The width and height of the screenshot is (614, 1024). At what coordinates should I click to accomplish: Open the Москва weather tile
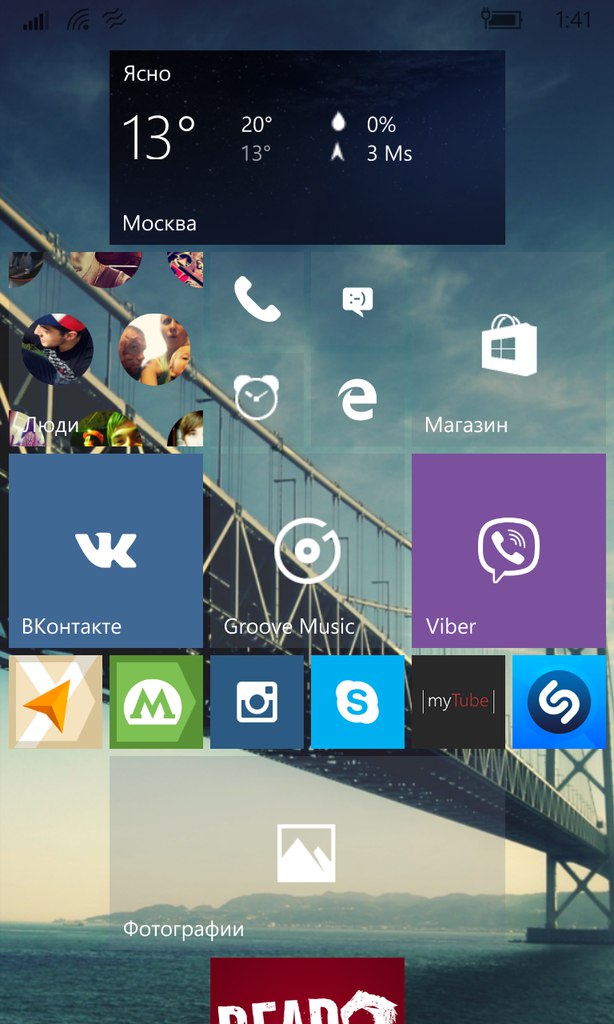[x=307, y=147]
